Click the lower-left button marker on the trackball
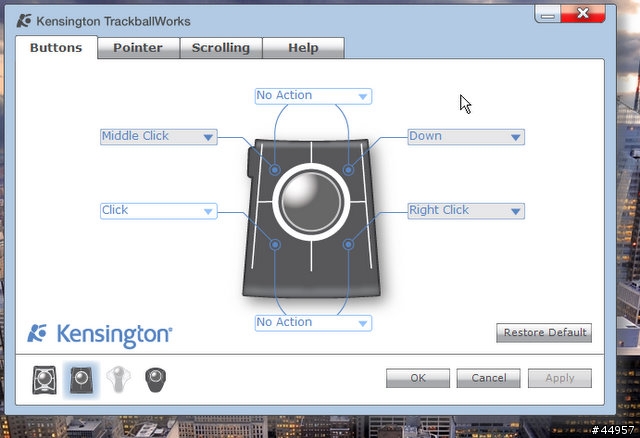This screenshot has width=640, height=438. click(275, 244)
